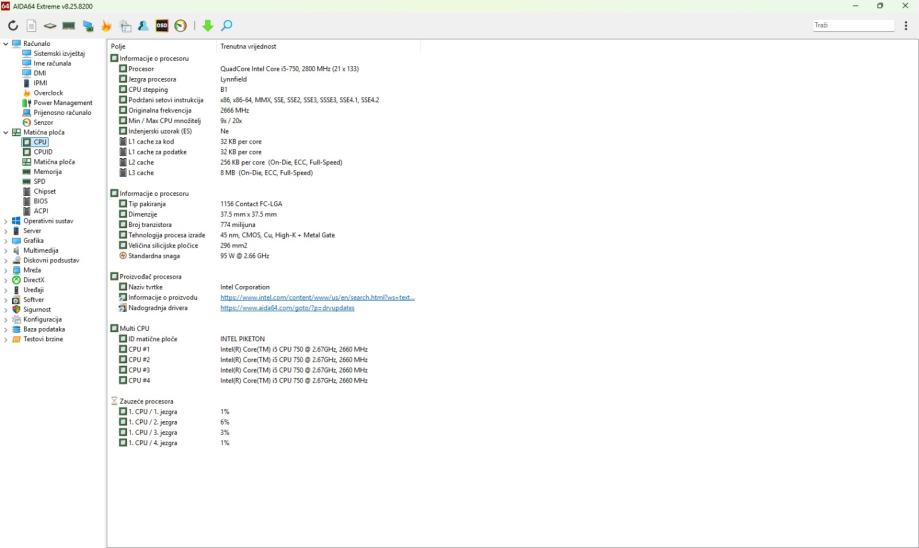Launch the memory module benchmark toolbar icon
Screen dimensions: 919x548
pyautogui.click(x=69, y=25)
